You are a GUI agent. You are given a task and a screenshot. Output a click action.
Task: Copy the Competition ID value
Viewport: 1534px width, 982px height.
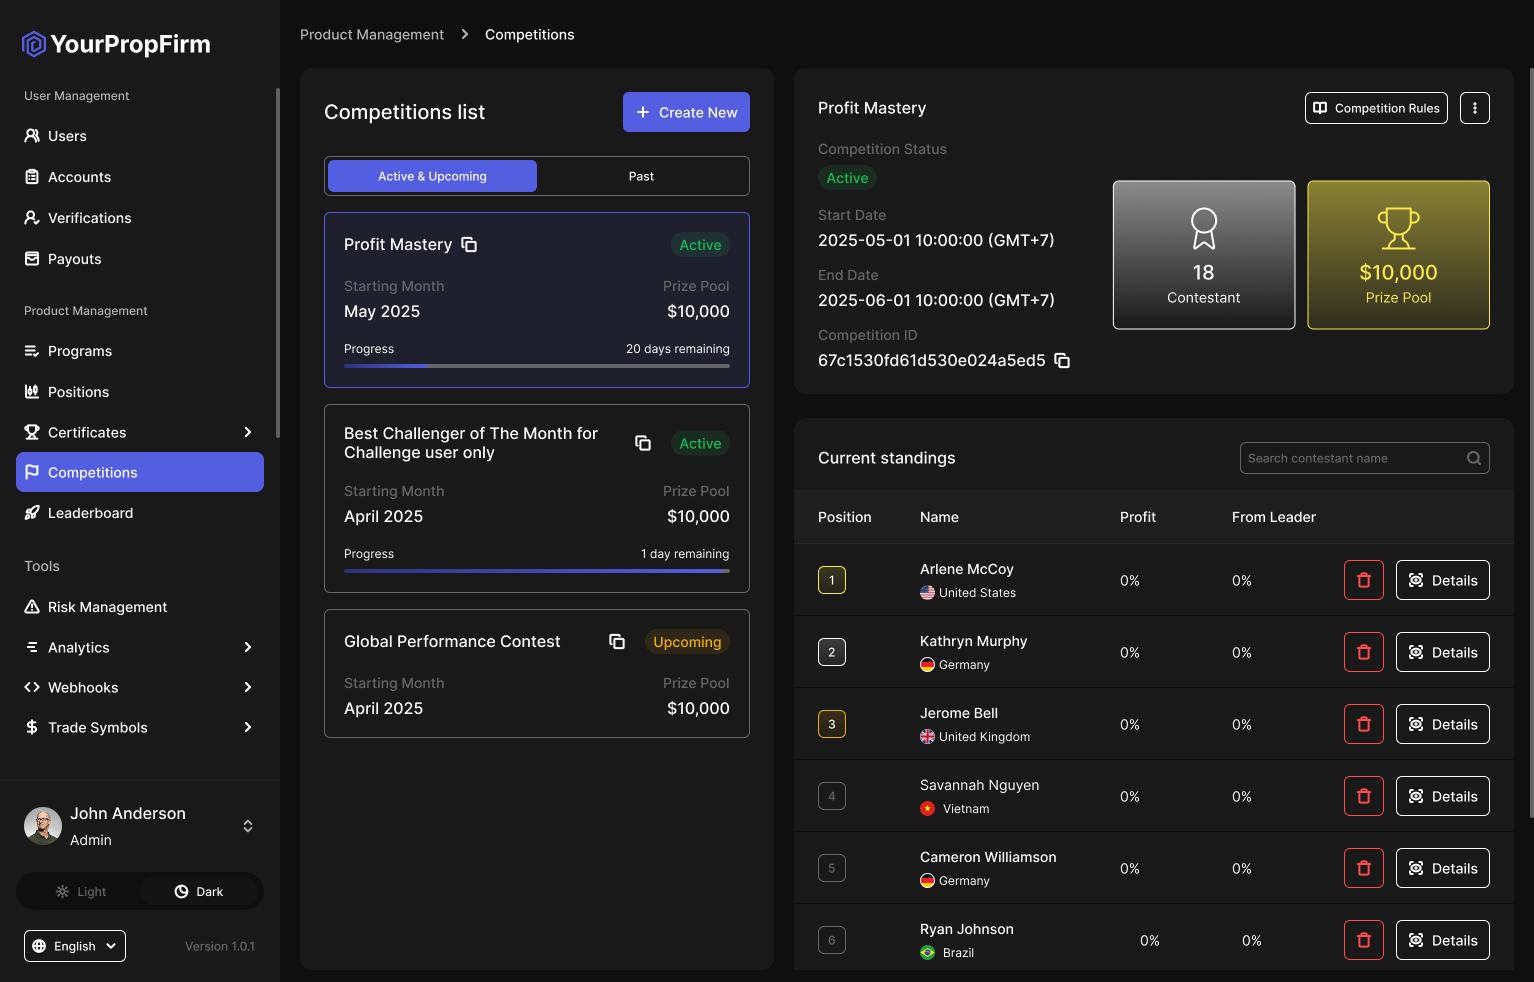point(1062,361)
